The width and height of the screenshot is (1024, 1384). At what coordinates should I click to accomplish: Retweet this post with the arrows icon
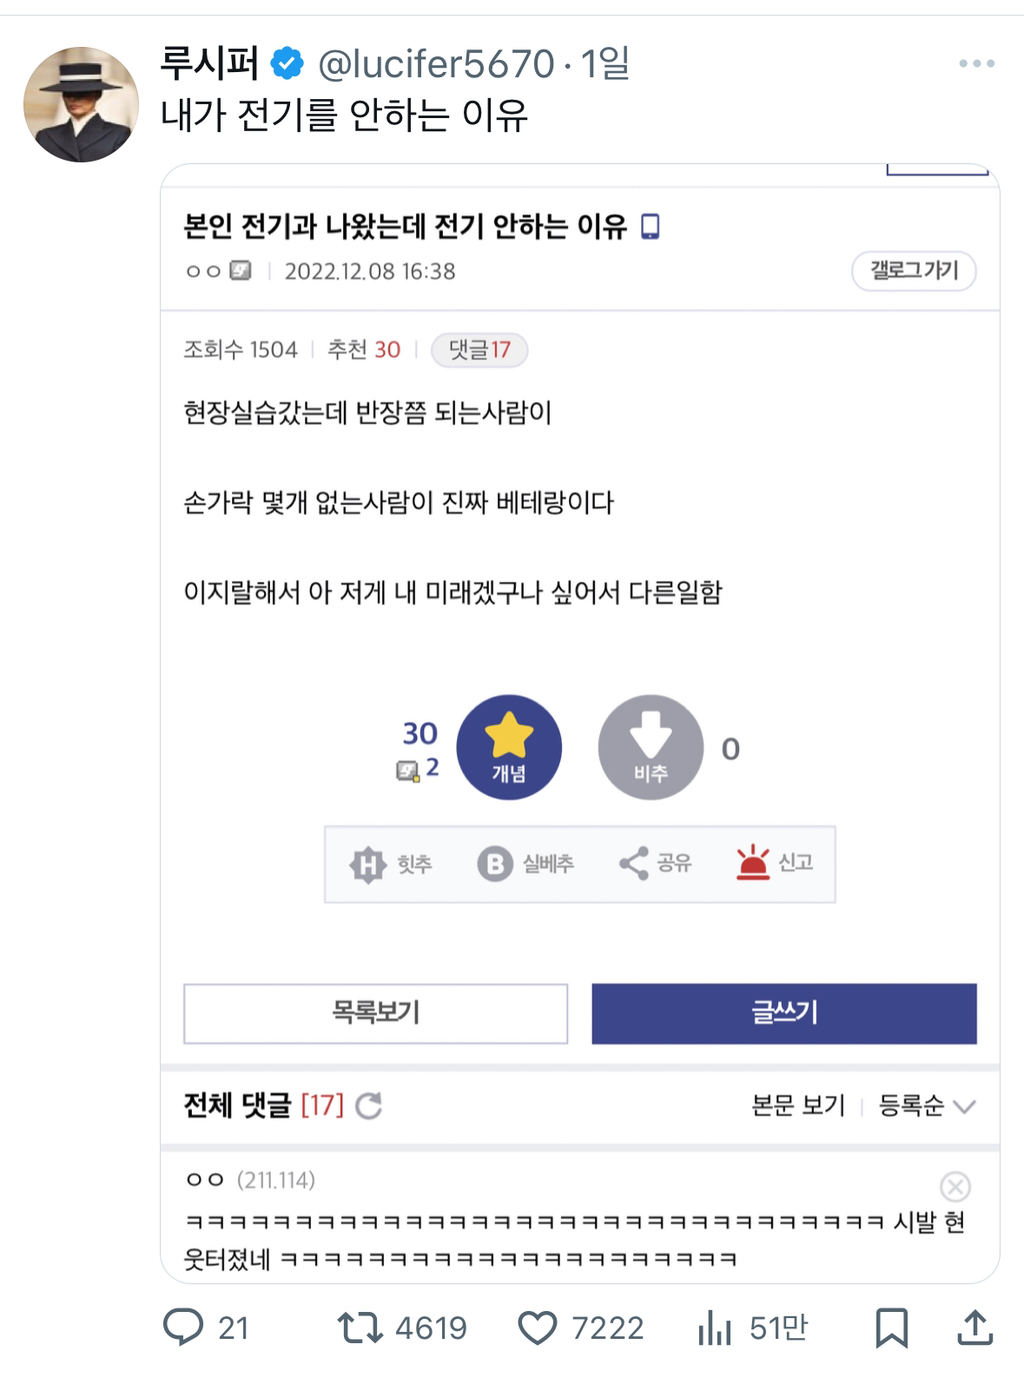[x=360, y=1327]
